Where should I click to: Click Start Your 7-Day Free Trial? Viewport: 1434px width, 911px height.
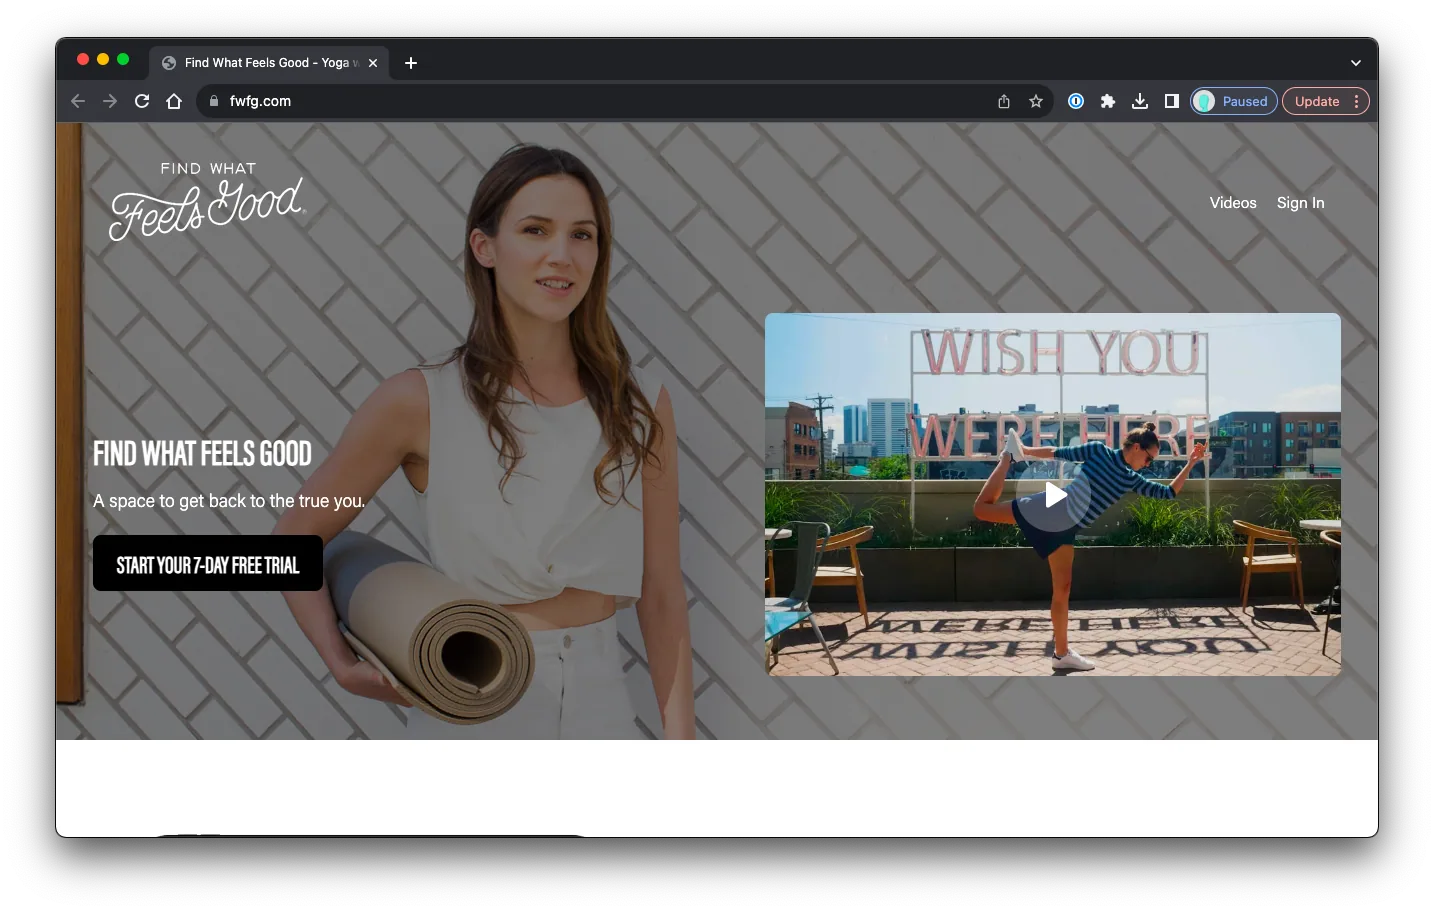208,563
